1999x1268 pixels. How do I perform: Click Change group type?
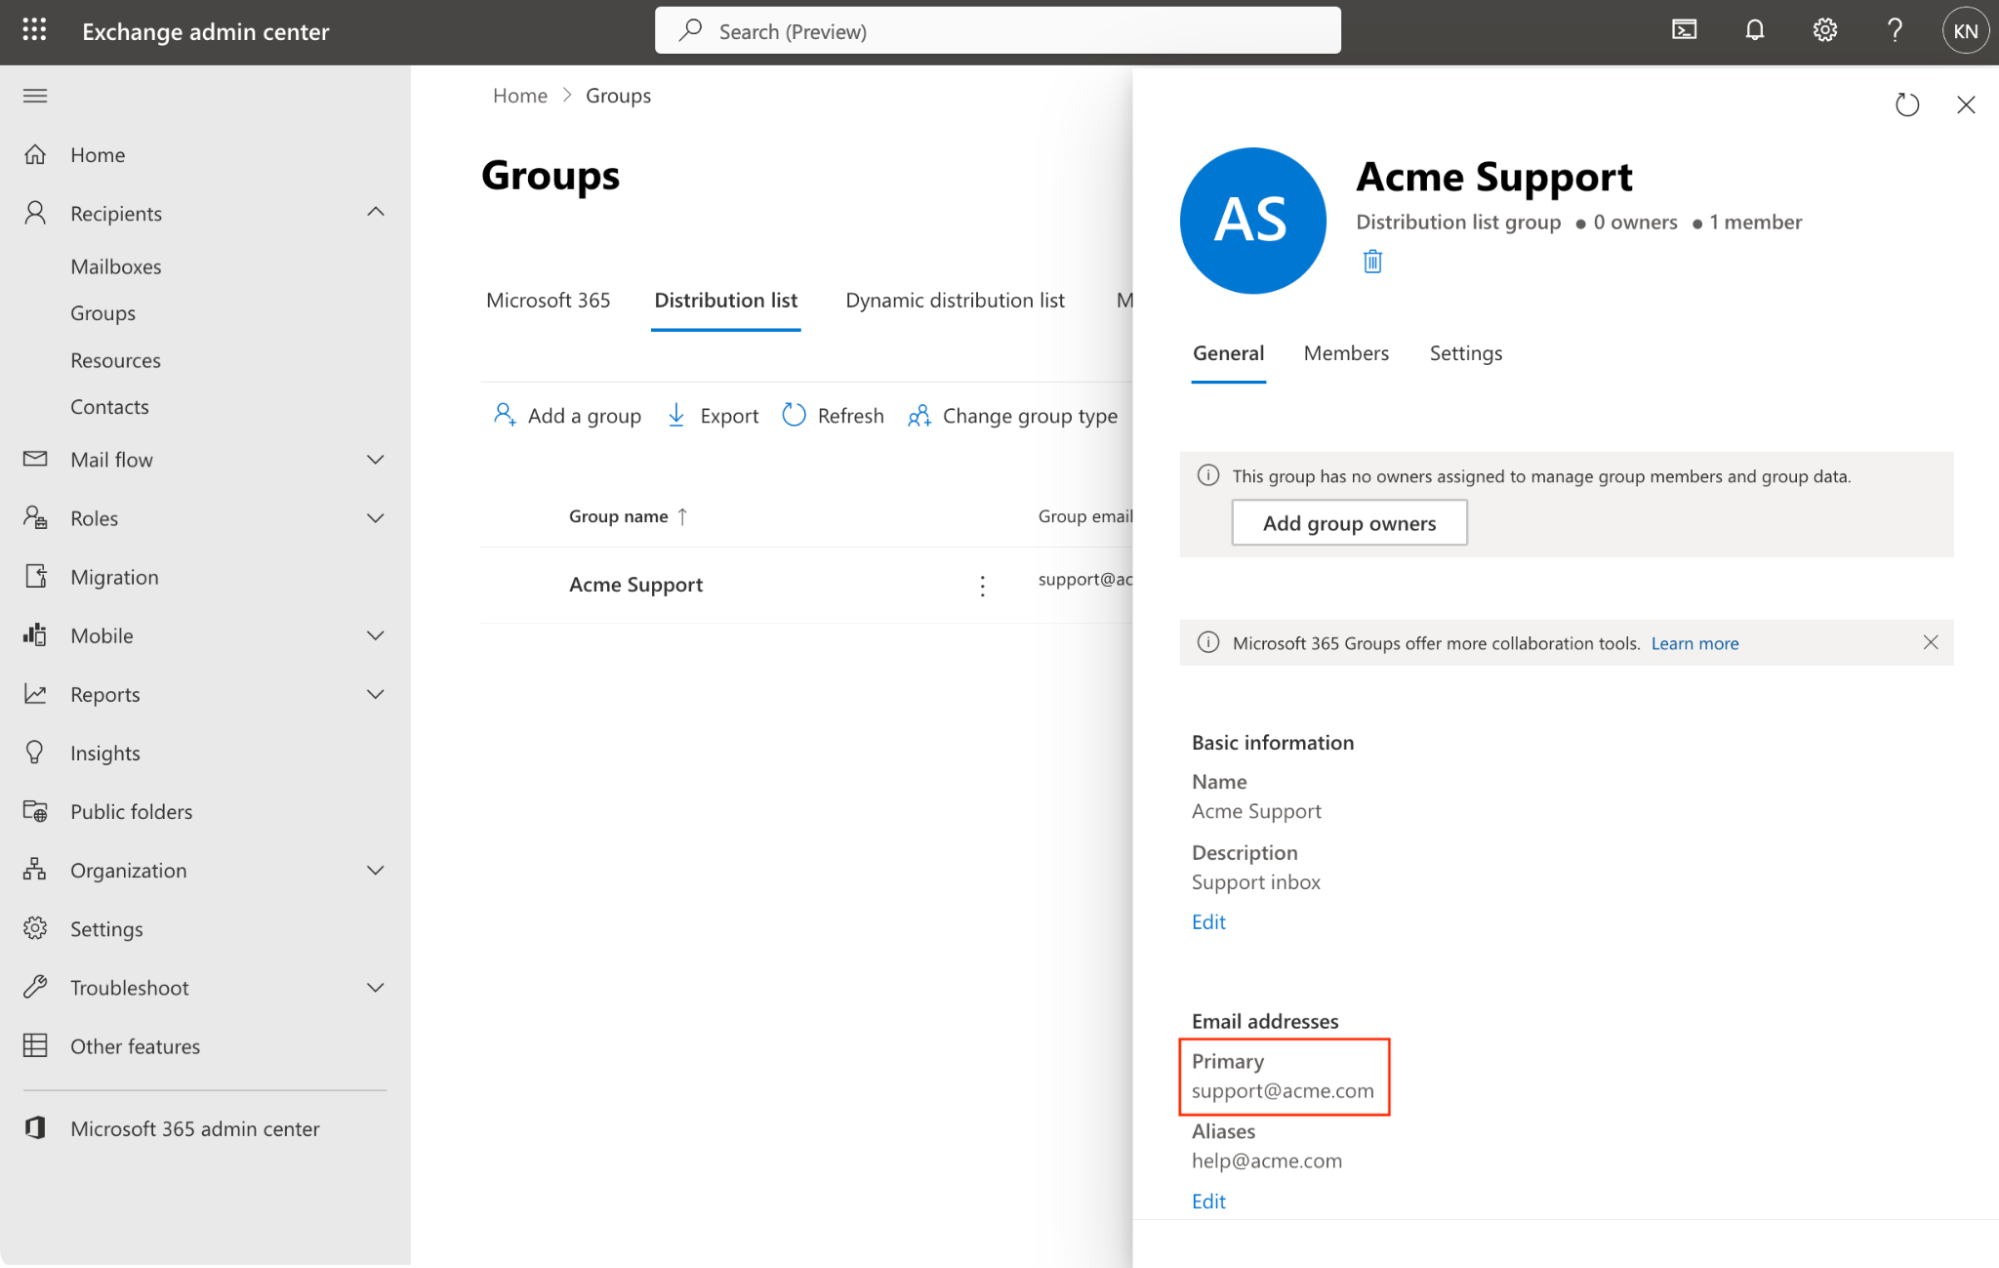click(1012, 416)
